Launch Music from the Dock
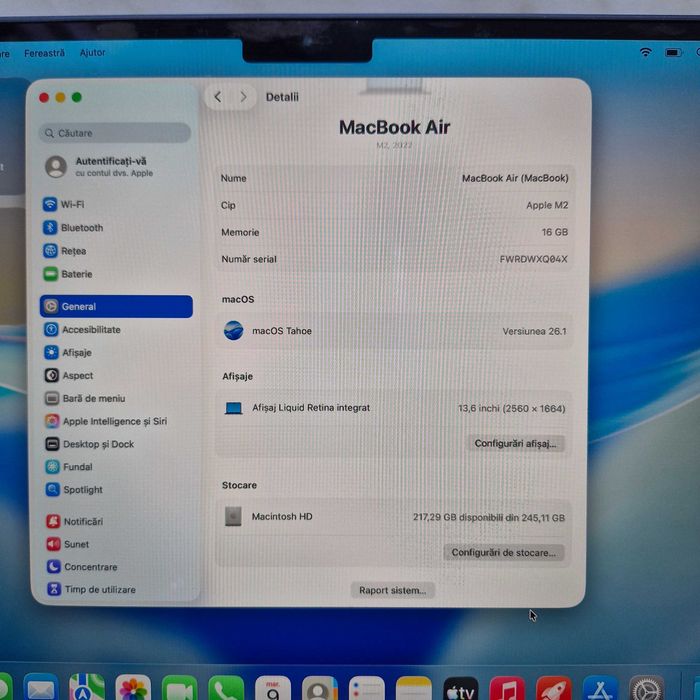This screenshot has width=700, height=700. (x=507, y=689)
